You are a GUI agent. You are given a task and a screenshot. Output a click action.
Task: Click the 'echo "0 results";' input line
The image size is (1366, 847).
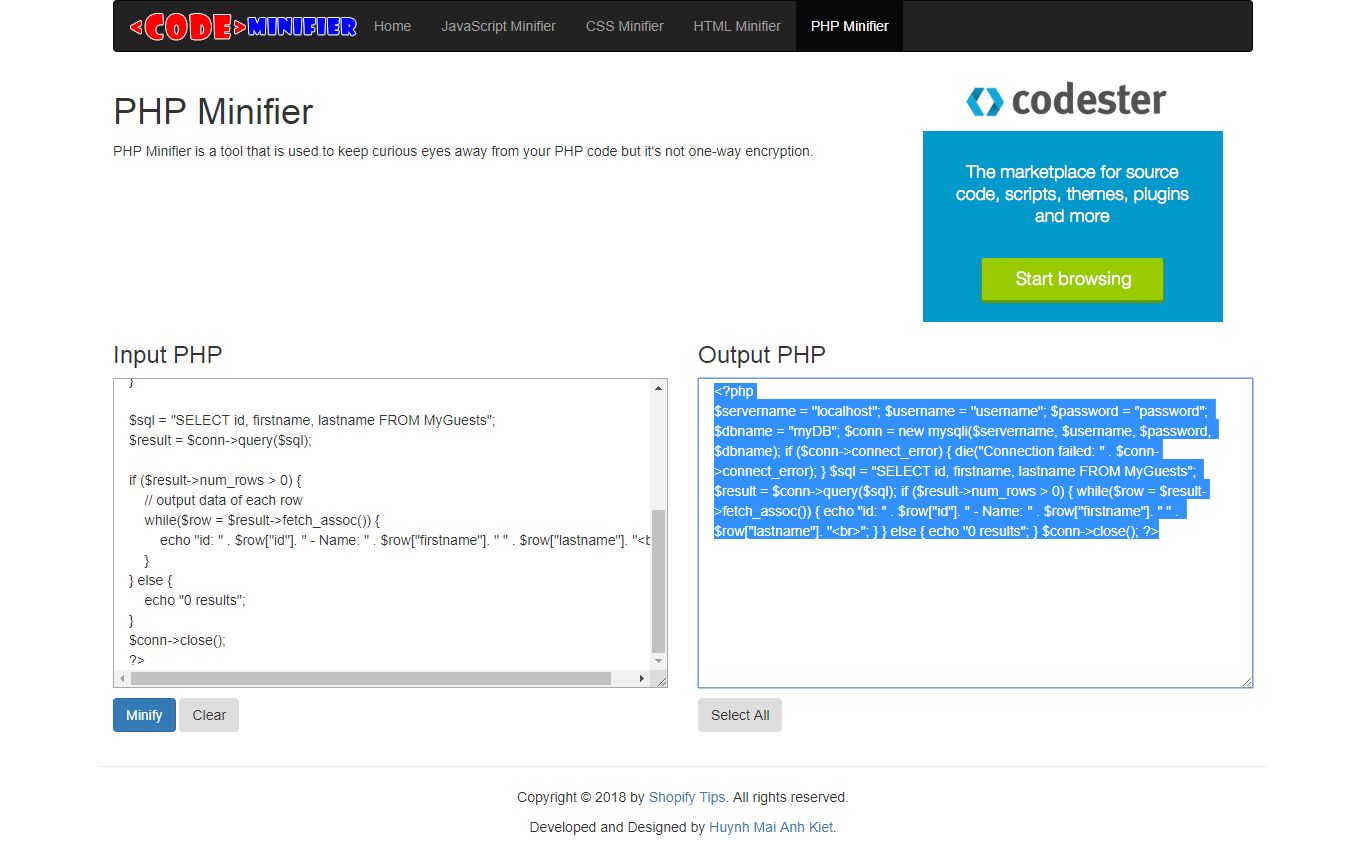click(x=194, y=600)
